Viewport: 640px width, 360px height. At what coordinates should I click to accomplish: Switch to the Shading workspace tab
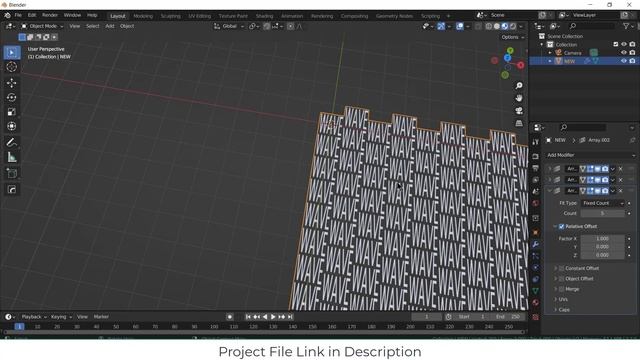click(264, 16)
